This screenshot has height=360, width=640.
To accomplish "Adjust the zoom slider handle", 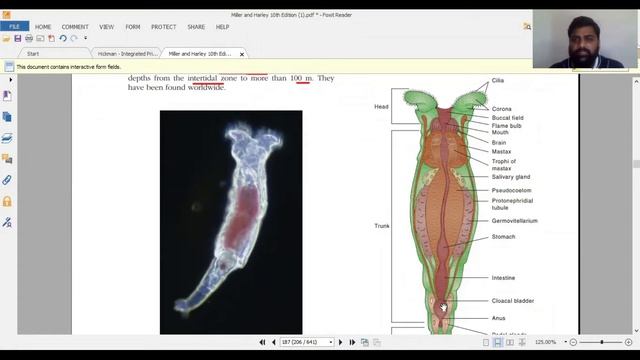I will click(602, 342).
